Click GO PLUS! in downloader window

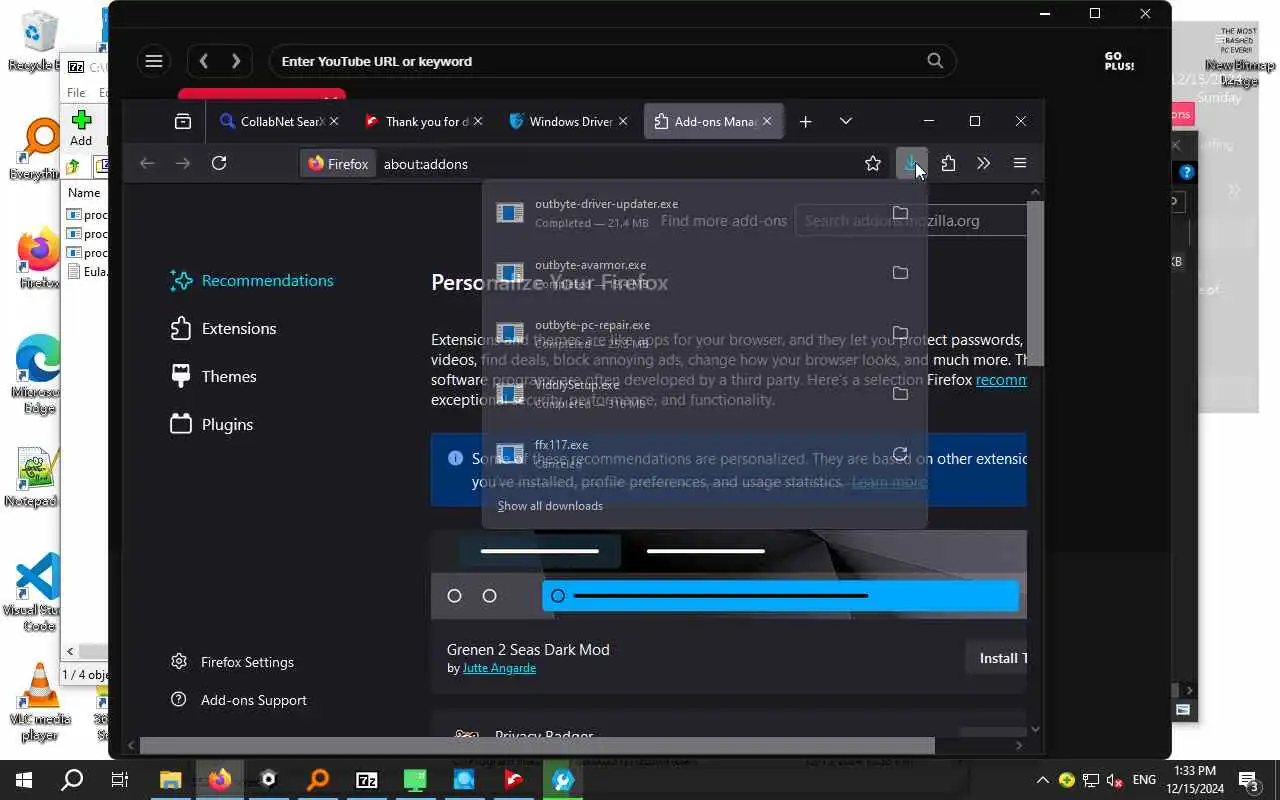point(1119,61)
